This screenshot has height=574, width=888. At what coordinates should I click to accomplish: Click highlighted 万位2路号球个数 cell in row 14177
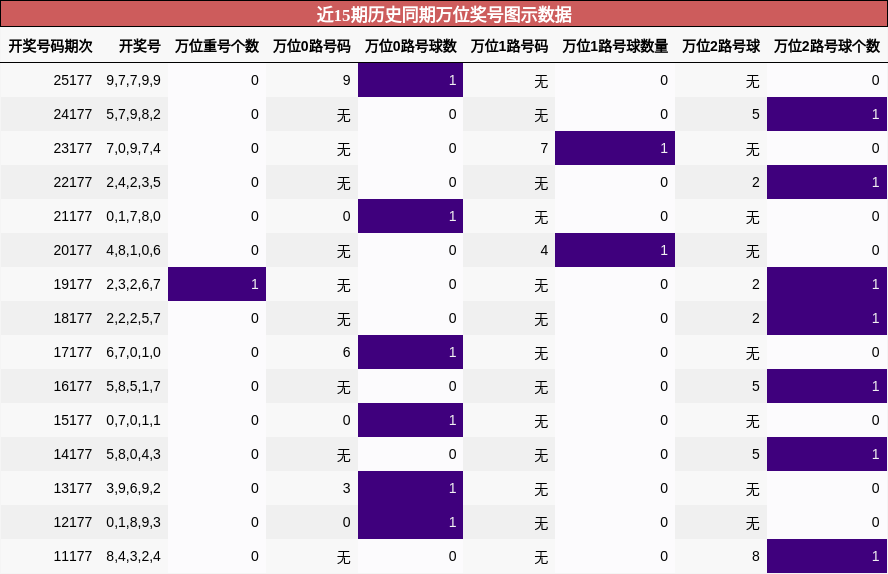827,454
